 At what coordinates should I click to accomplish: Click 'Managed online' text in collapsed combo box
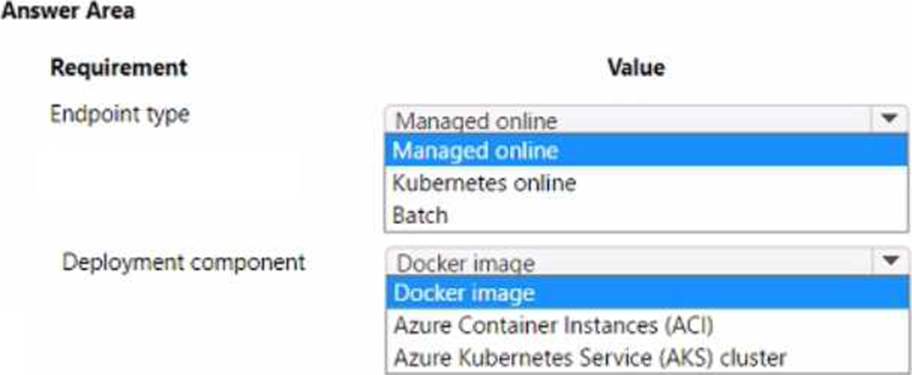(x=476, y=121)
